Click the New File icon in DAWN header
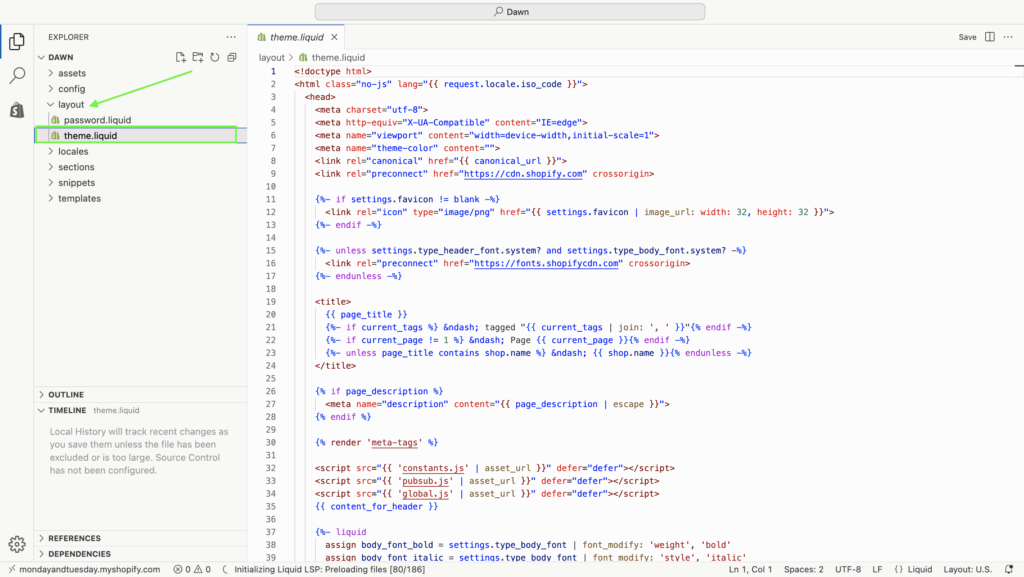This screenshot has height=577, width=1024. (180, 57)
